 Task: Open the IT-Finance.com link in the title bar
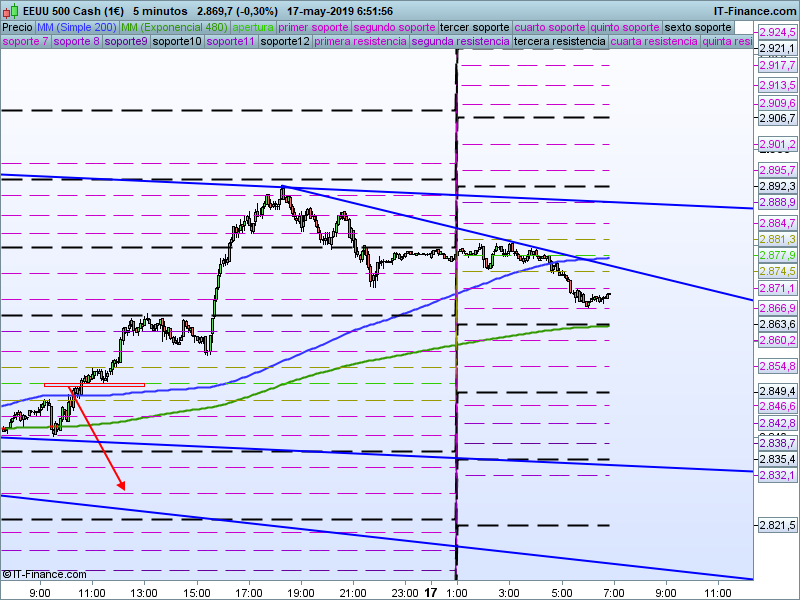[x=754, y=11]
